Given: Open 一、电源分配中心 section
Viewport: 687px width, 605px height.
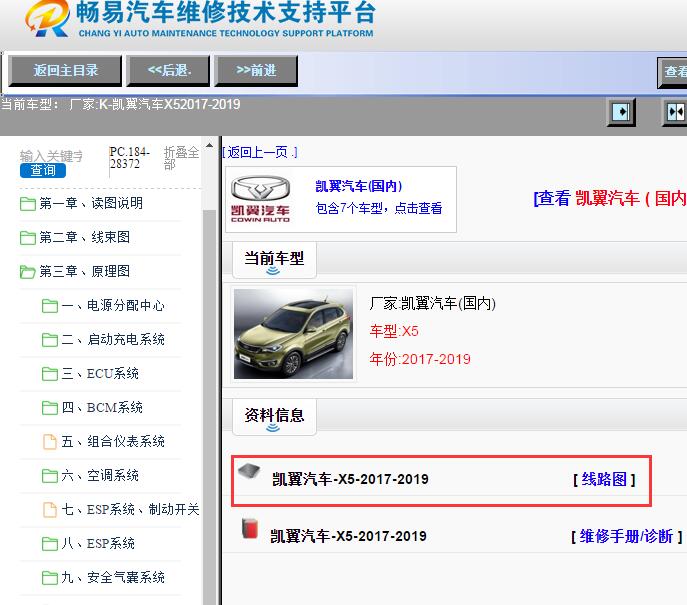Looking at the screenshot, I should pos(113,305).
